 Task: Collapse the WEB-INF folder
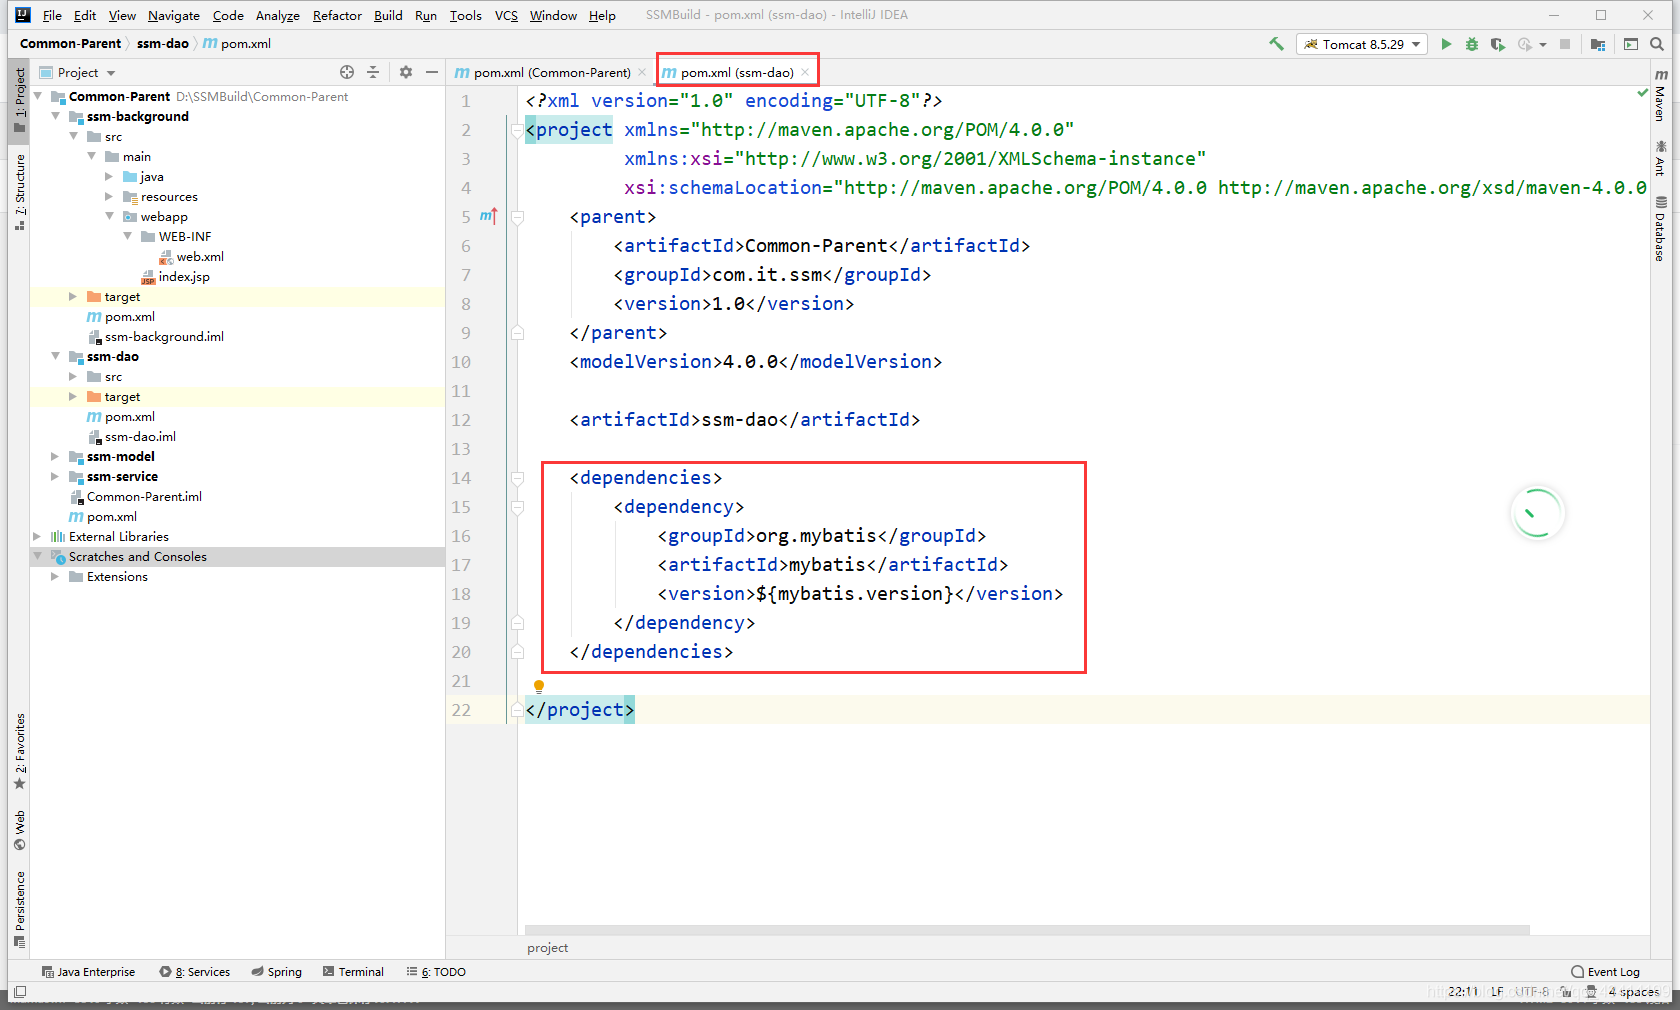[x=127, y=236]
